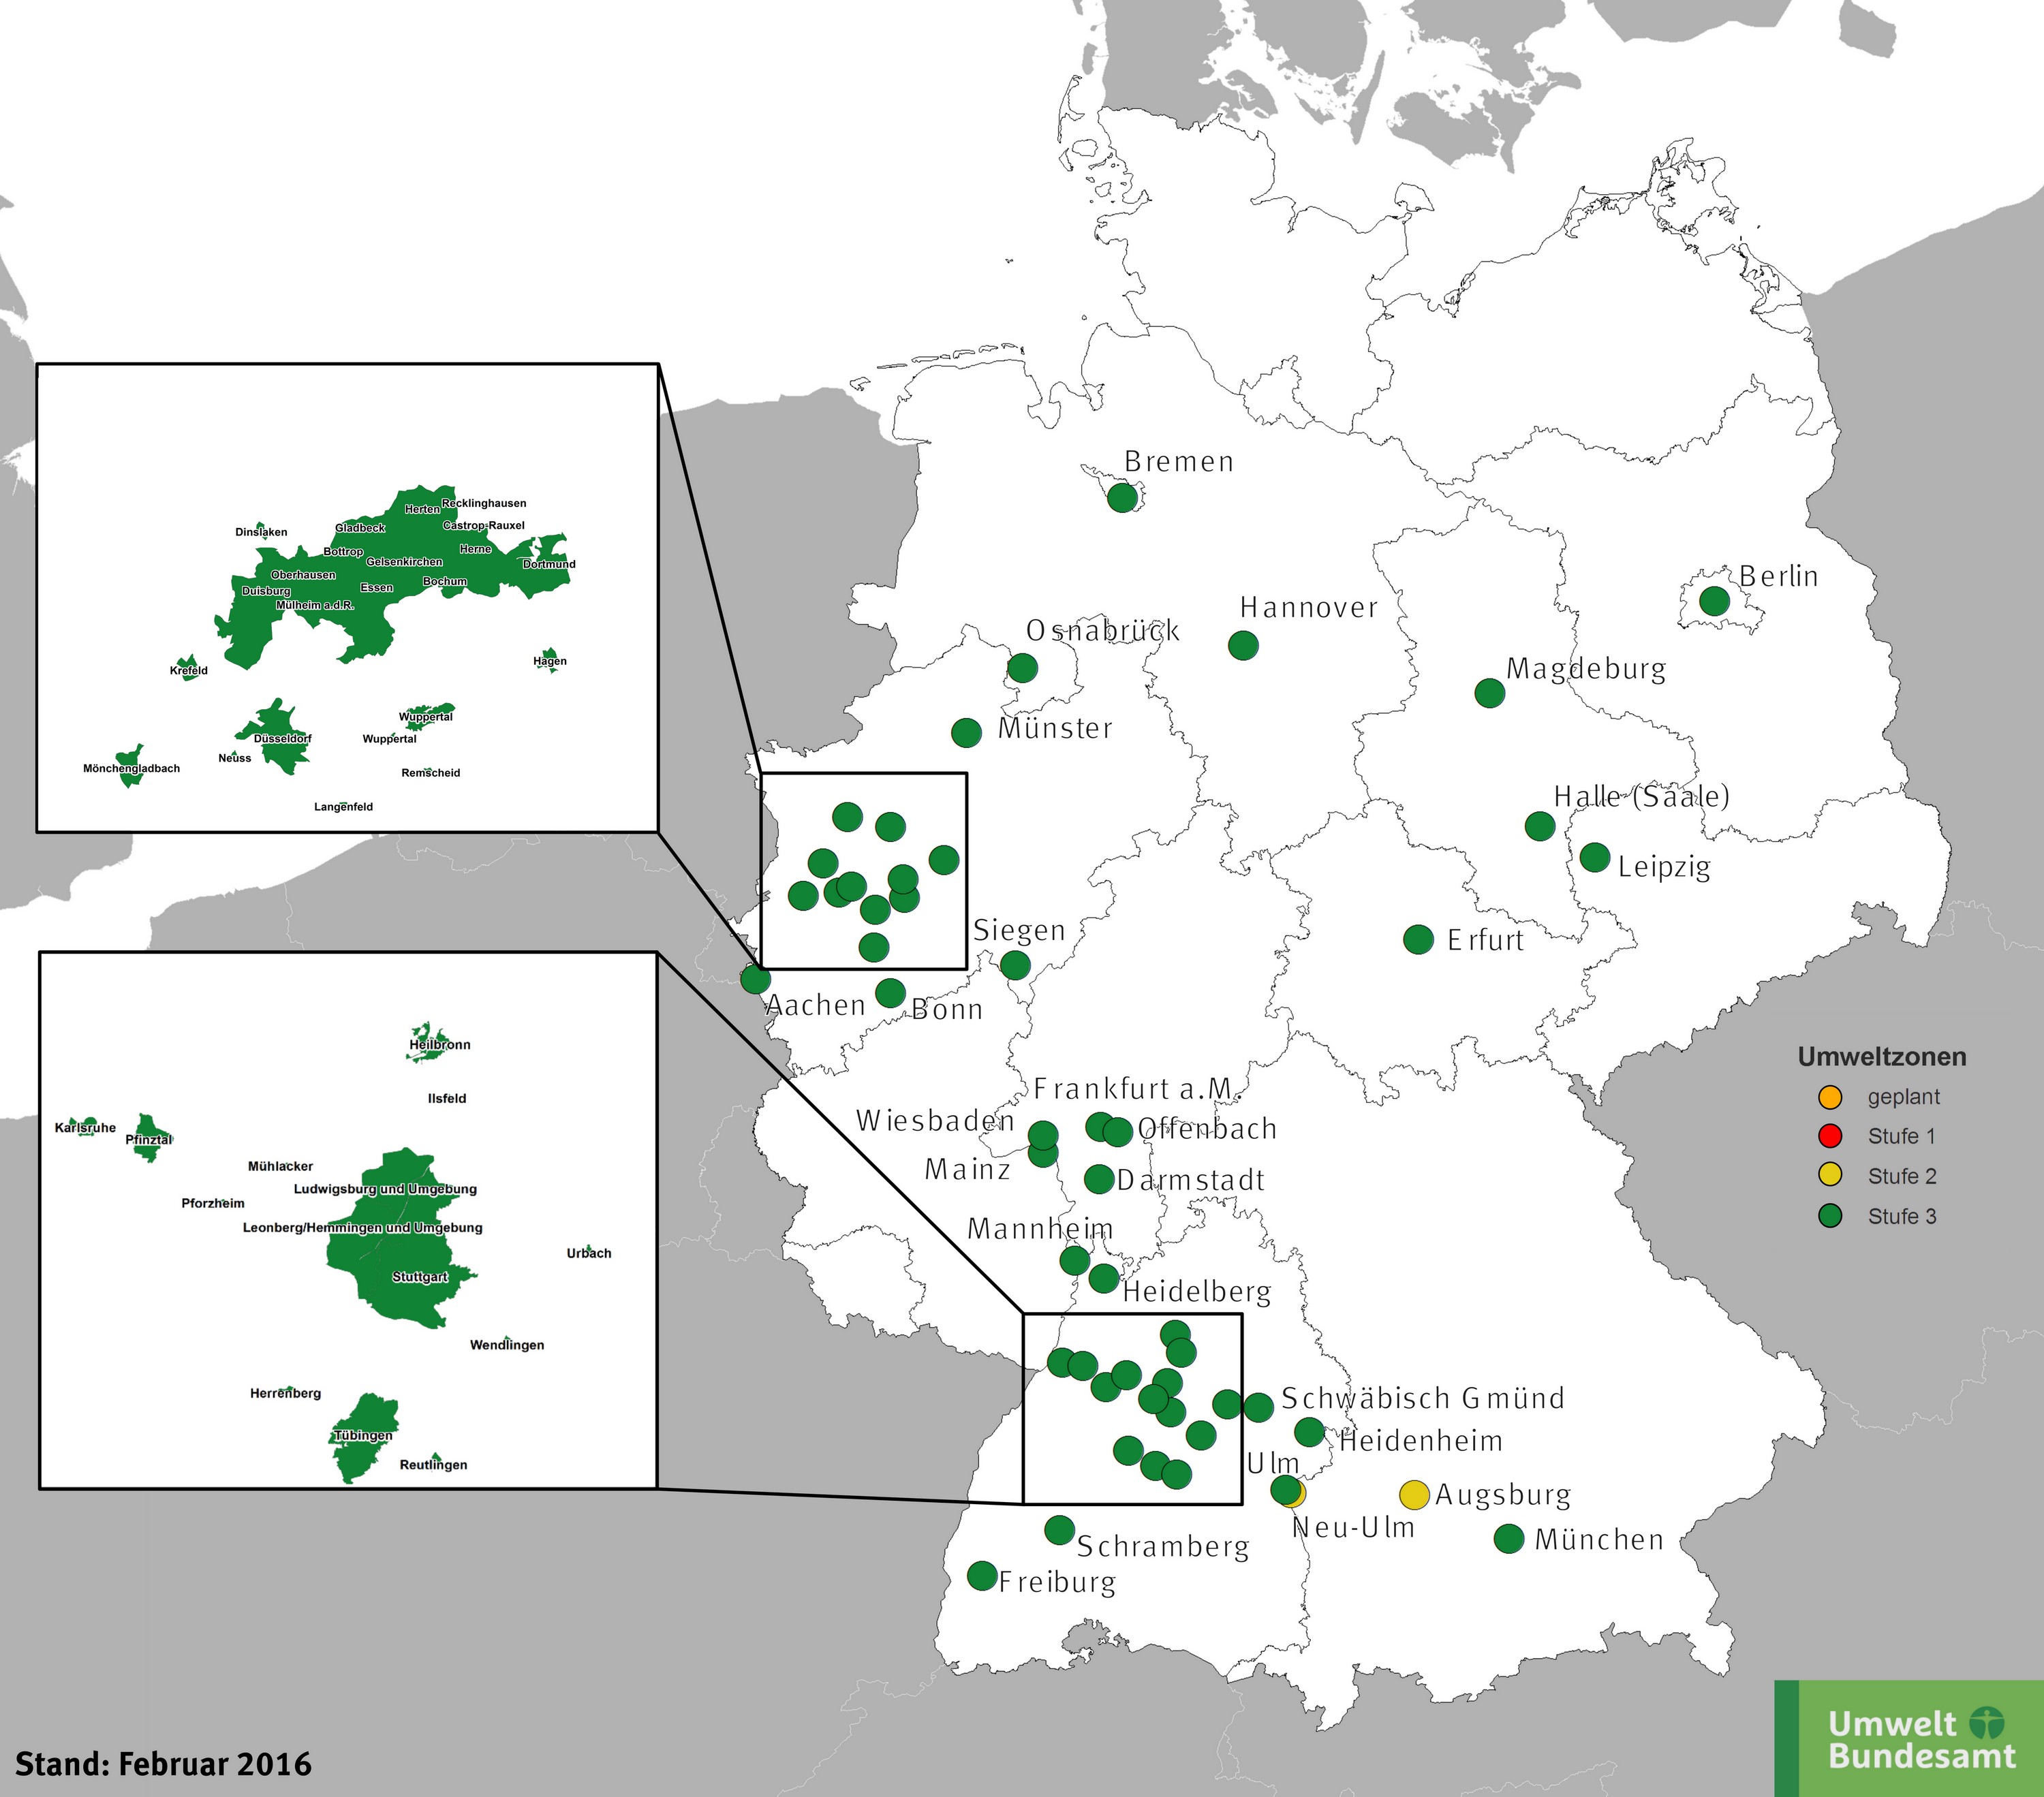
Task: Click 'Gelsenkirchen' label in the inset
Action: (x=404, y=562)
